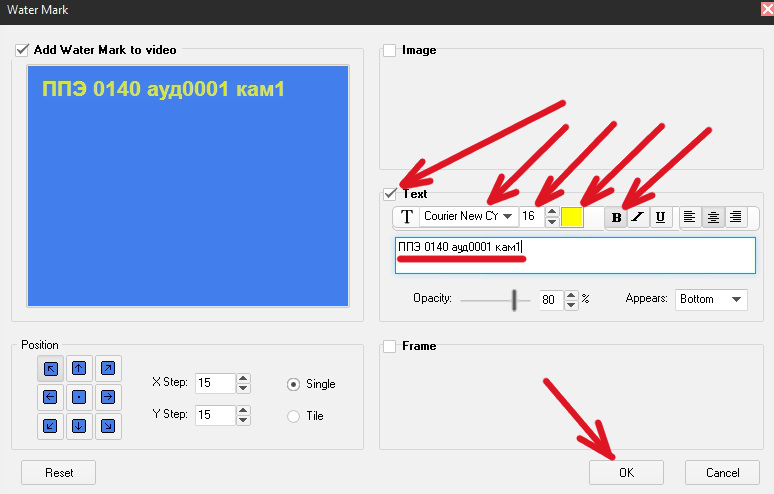
Task: Set position to bottom-right arrow
Action: [x=108, y=426]
